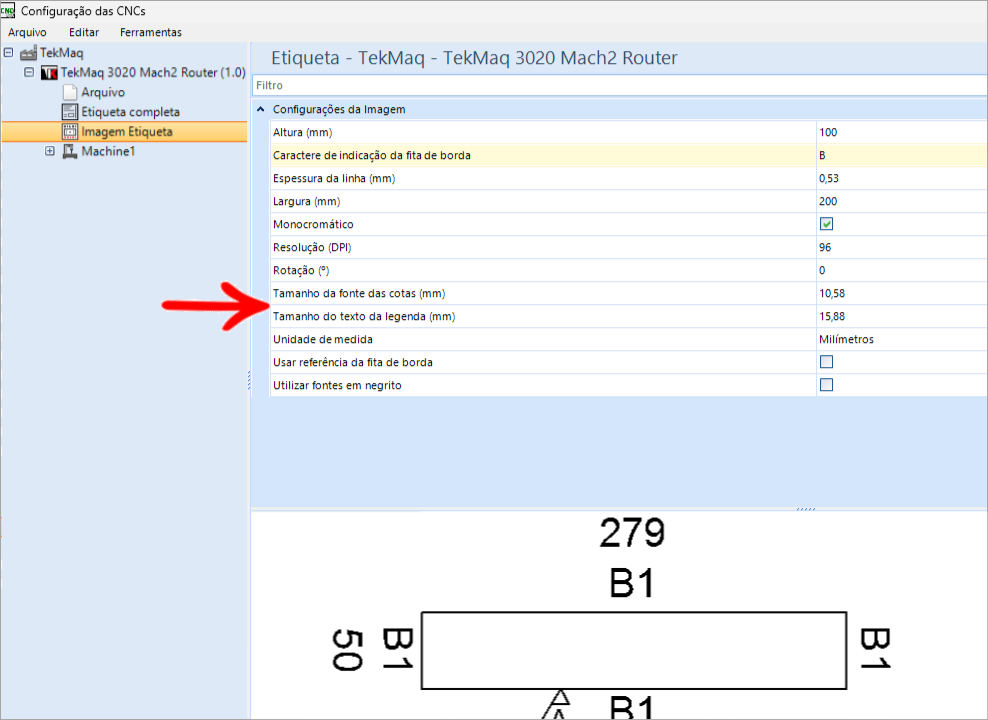Enable Utilizar fontes em negrito checkbox
The width and height of the screenshot is (988, 720).
(826, 385)
